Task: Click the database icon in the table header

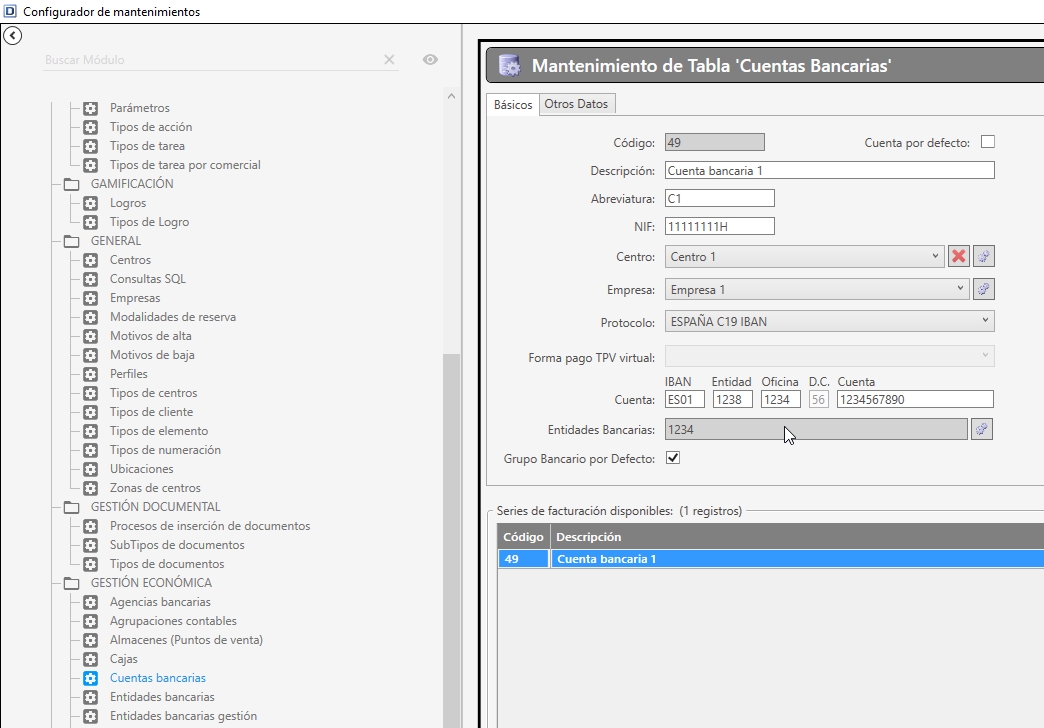Action: click(x=509, y=65)
